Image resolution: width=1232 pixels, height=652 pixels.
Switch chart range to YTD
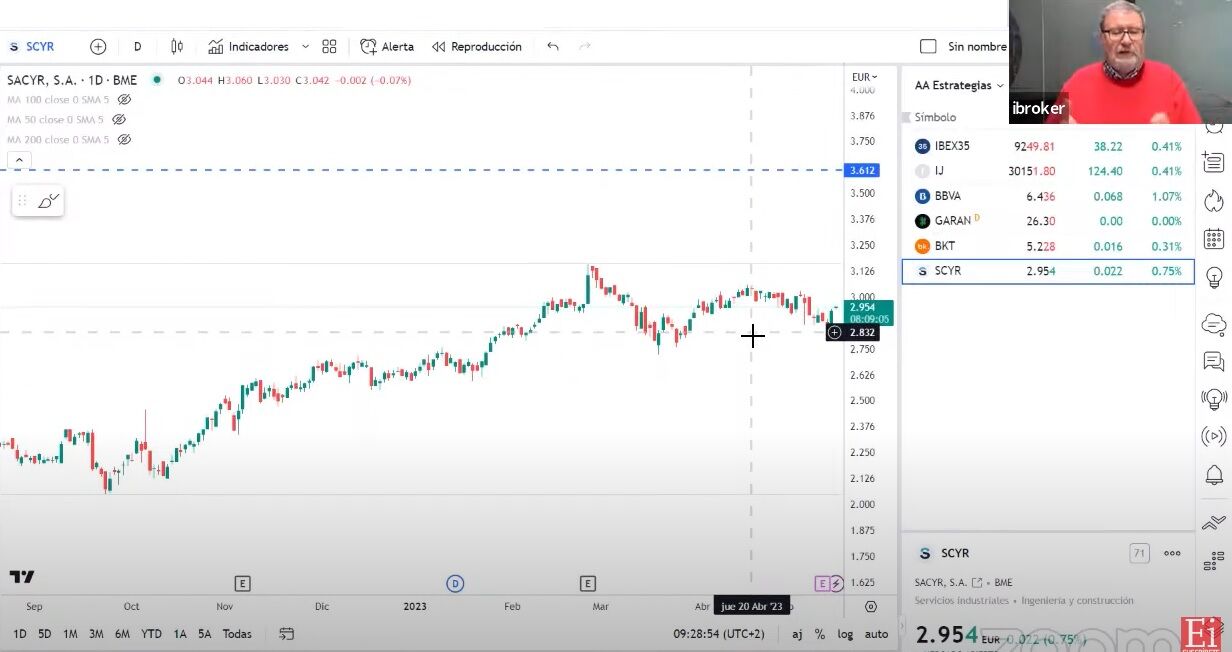[x=151, y=634]
